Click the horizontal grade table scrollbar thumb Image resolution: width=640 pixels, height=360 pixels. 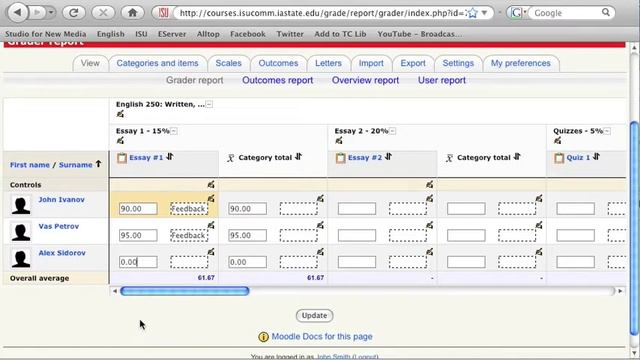tap(184, 291)
